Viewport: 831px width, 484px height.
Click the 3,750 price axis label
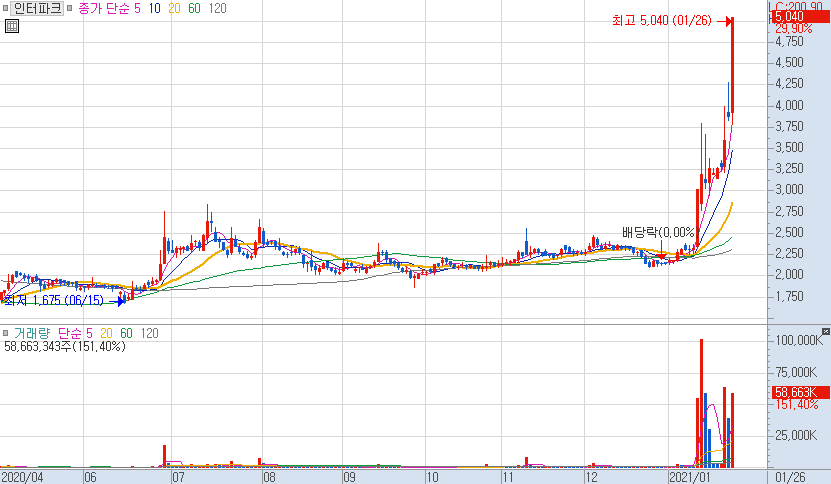(790, 126)
